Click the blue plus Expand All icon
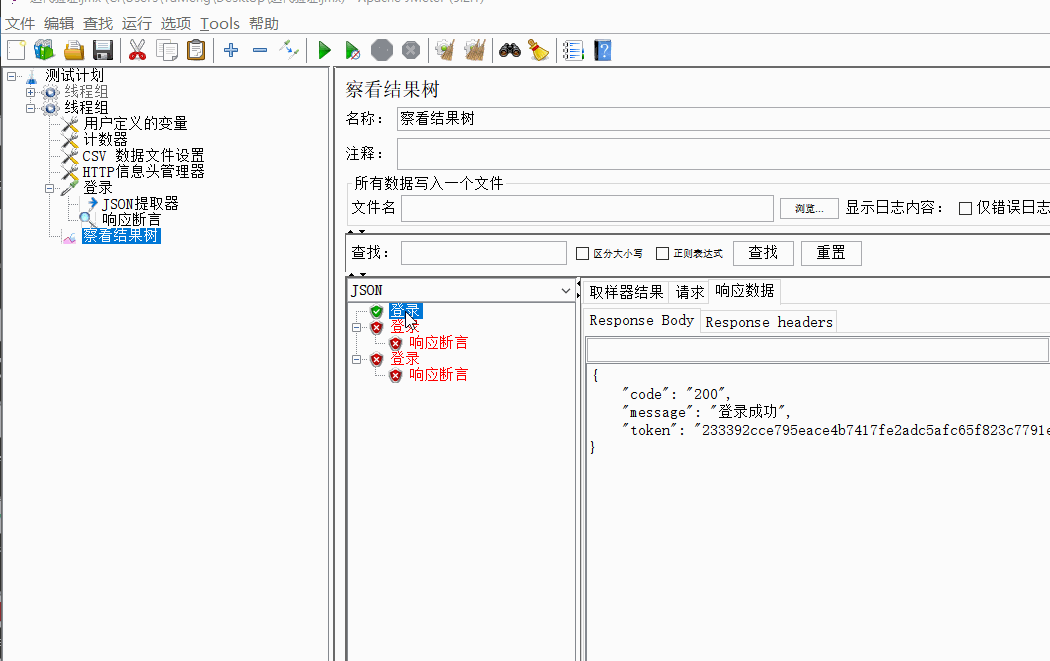The image size is (1050, 661). point(231,50)
